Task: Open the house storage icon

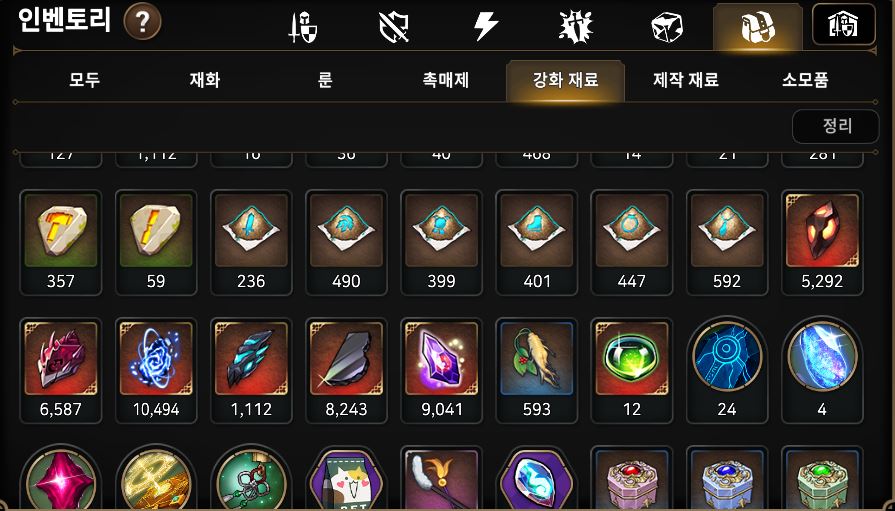Action: (843, 25)
